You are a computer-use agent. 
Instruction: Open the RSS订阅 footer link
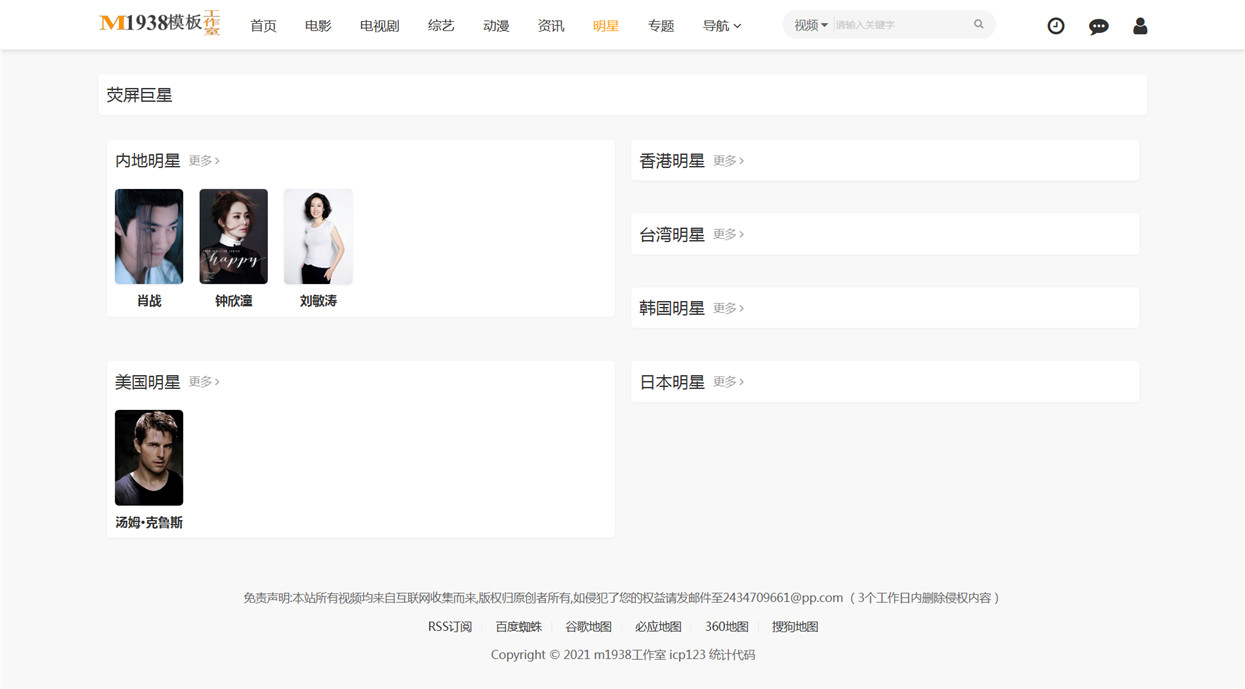450,627
